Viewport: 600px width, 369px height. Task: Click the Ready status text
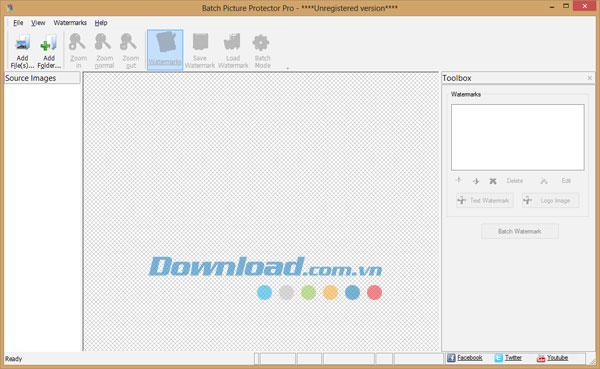coord(13,359)
